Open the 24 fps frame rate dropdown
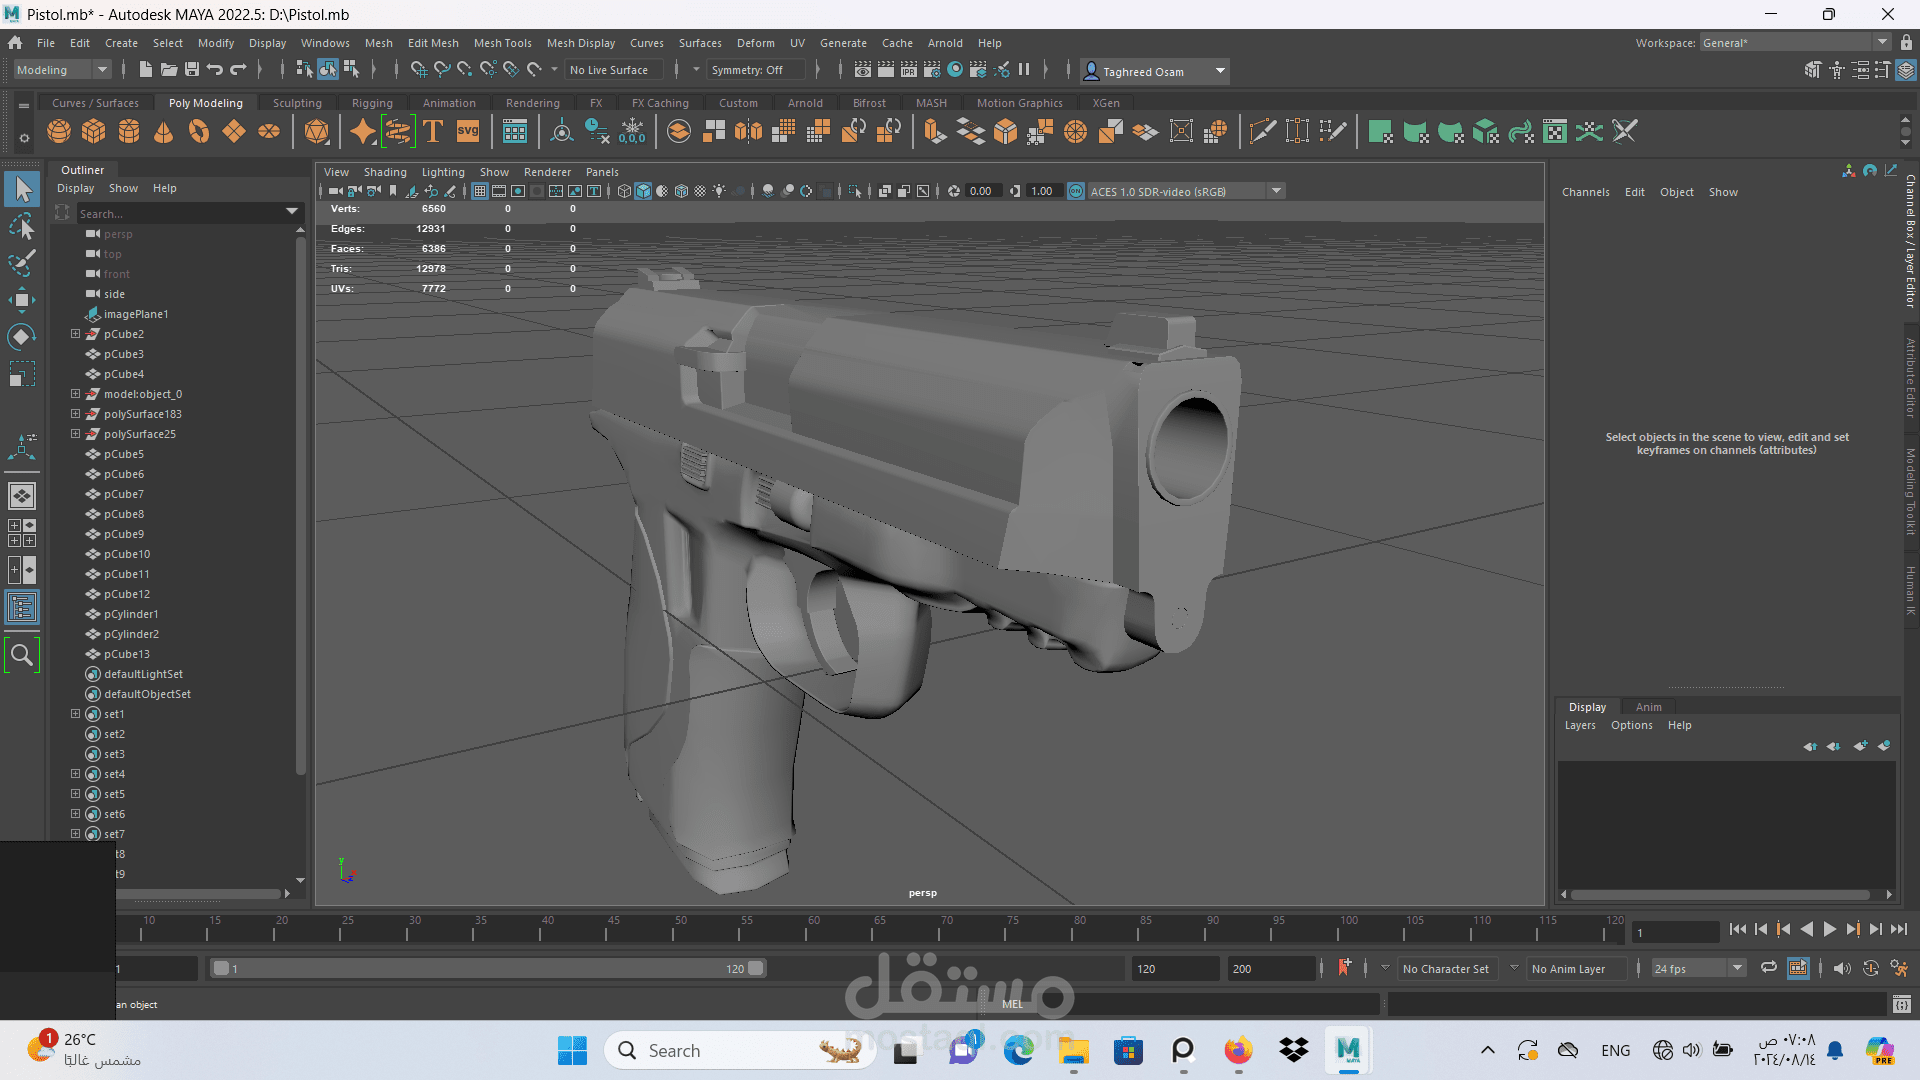This screenshot has width=1920, height=1080. [1698, 968]
